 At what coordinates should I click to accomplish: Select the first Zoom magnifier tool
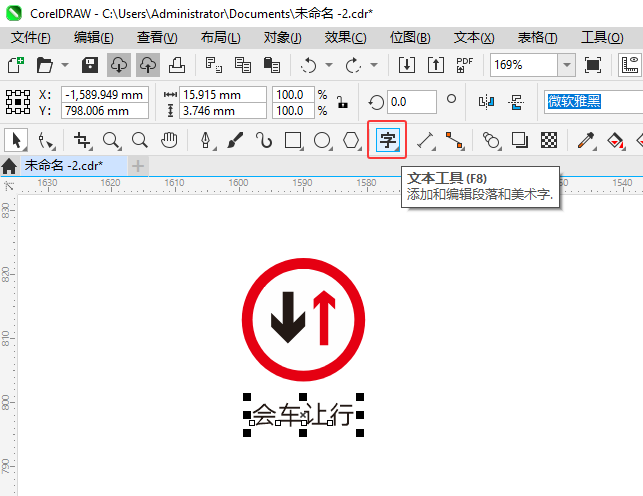pyautogui.click(x=111, y=140)
